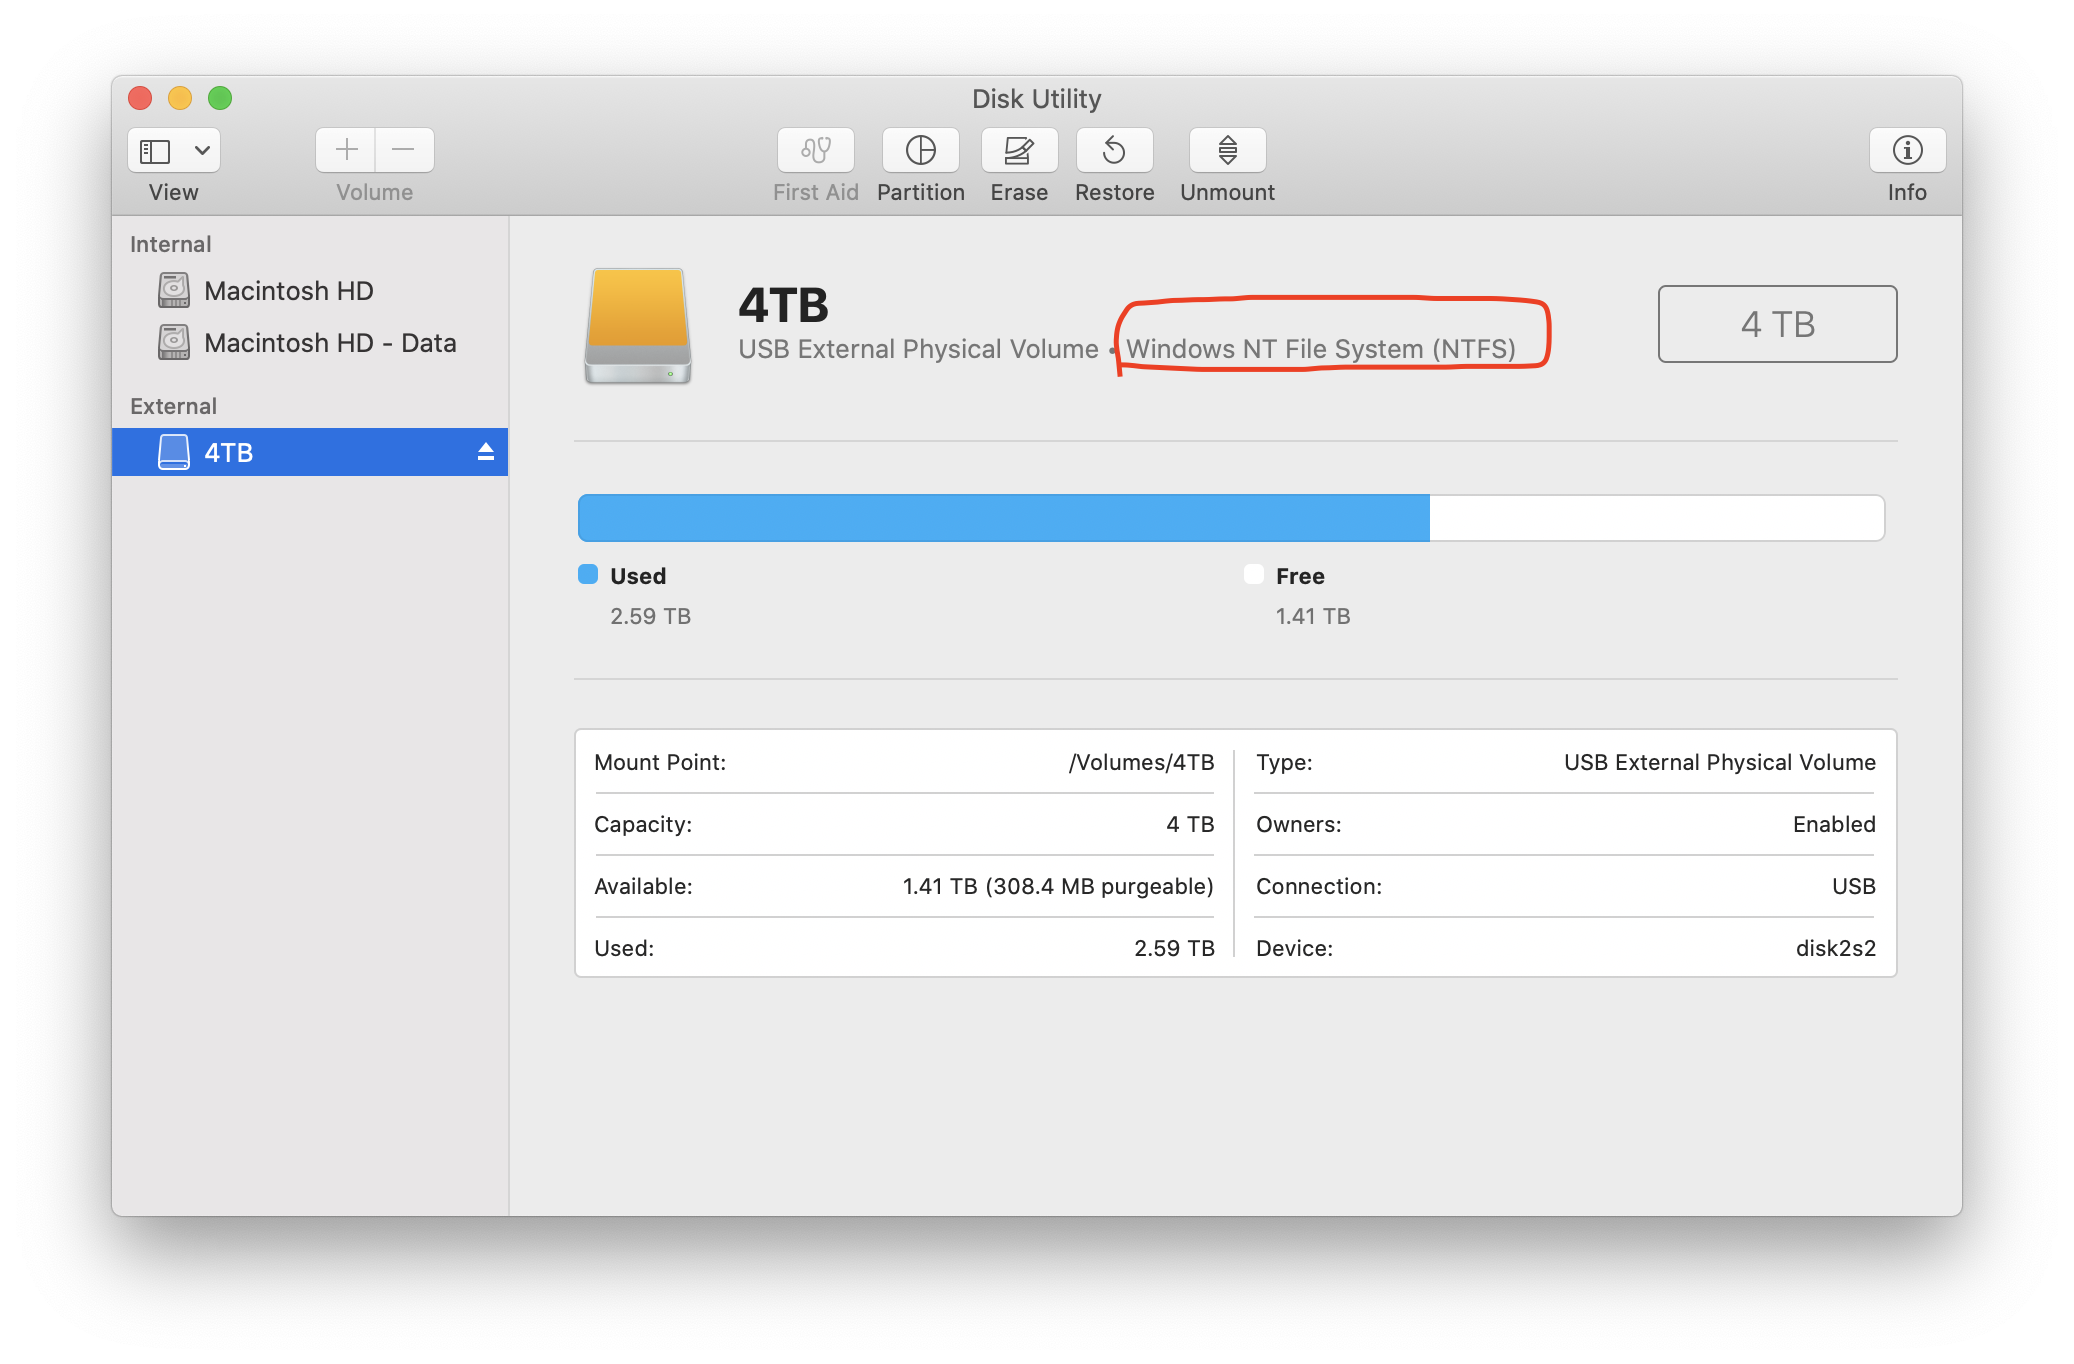Eject the 4TB drive from sidebar
Viewport: 2074px width, 1364px height.
(x=486, y=452)
